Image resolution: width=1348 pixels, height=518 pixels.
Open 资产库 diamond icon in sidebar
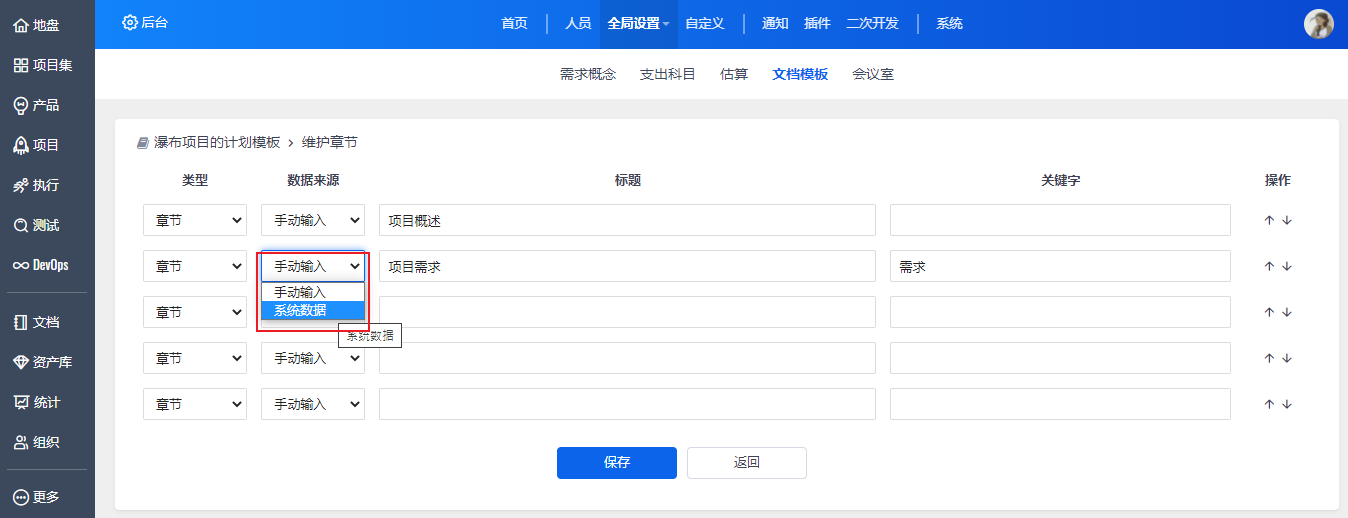click(20, 362)
